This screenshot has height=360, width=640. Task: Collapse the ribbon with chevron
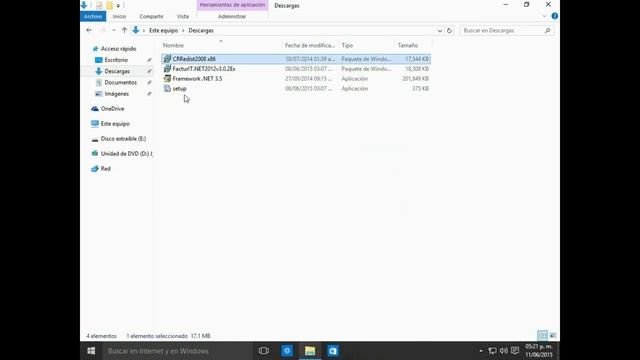tap(544, 16)
